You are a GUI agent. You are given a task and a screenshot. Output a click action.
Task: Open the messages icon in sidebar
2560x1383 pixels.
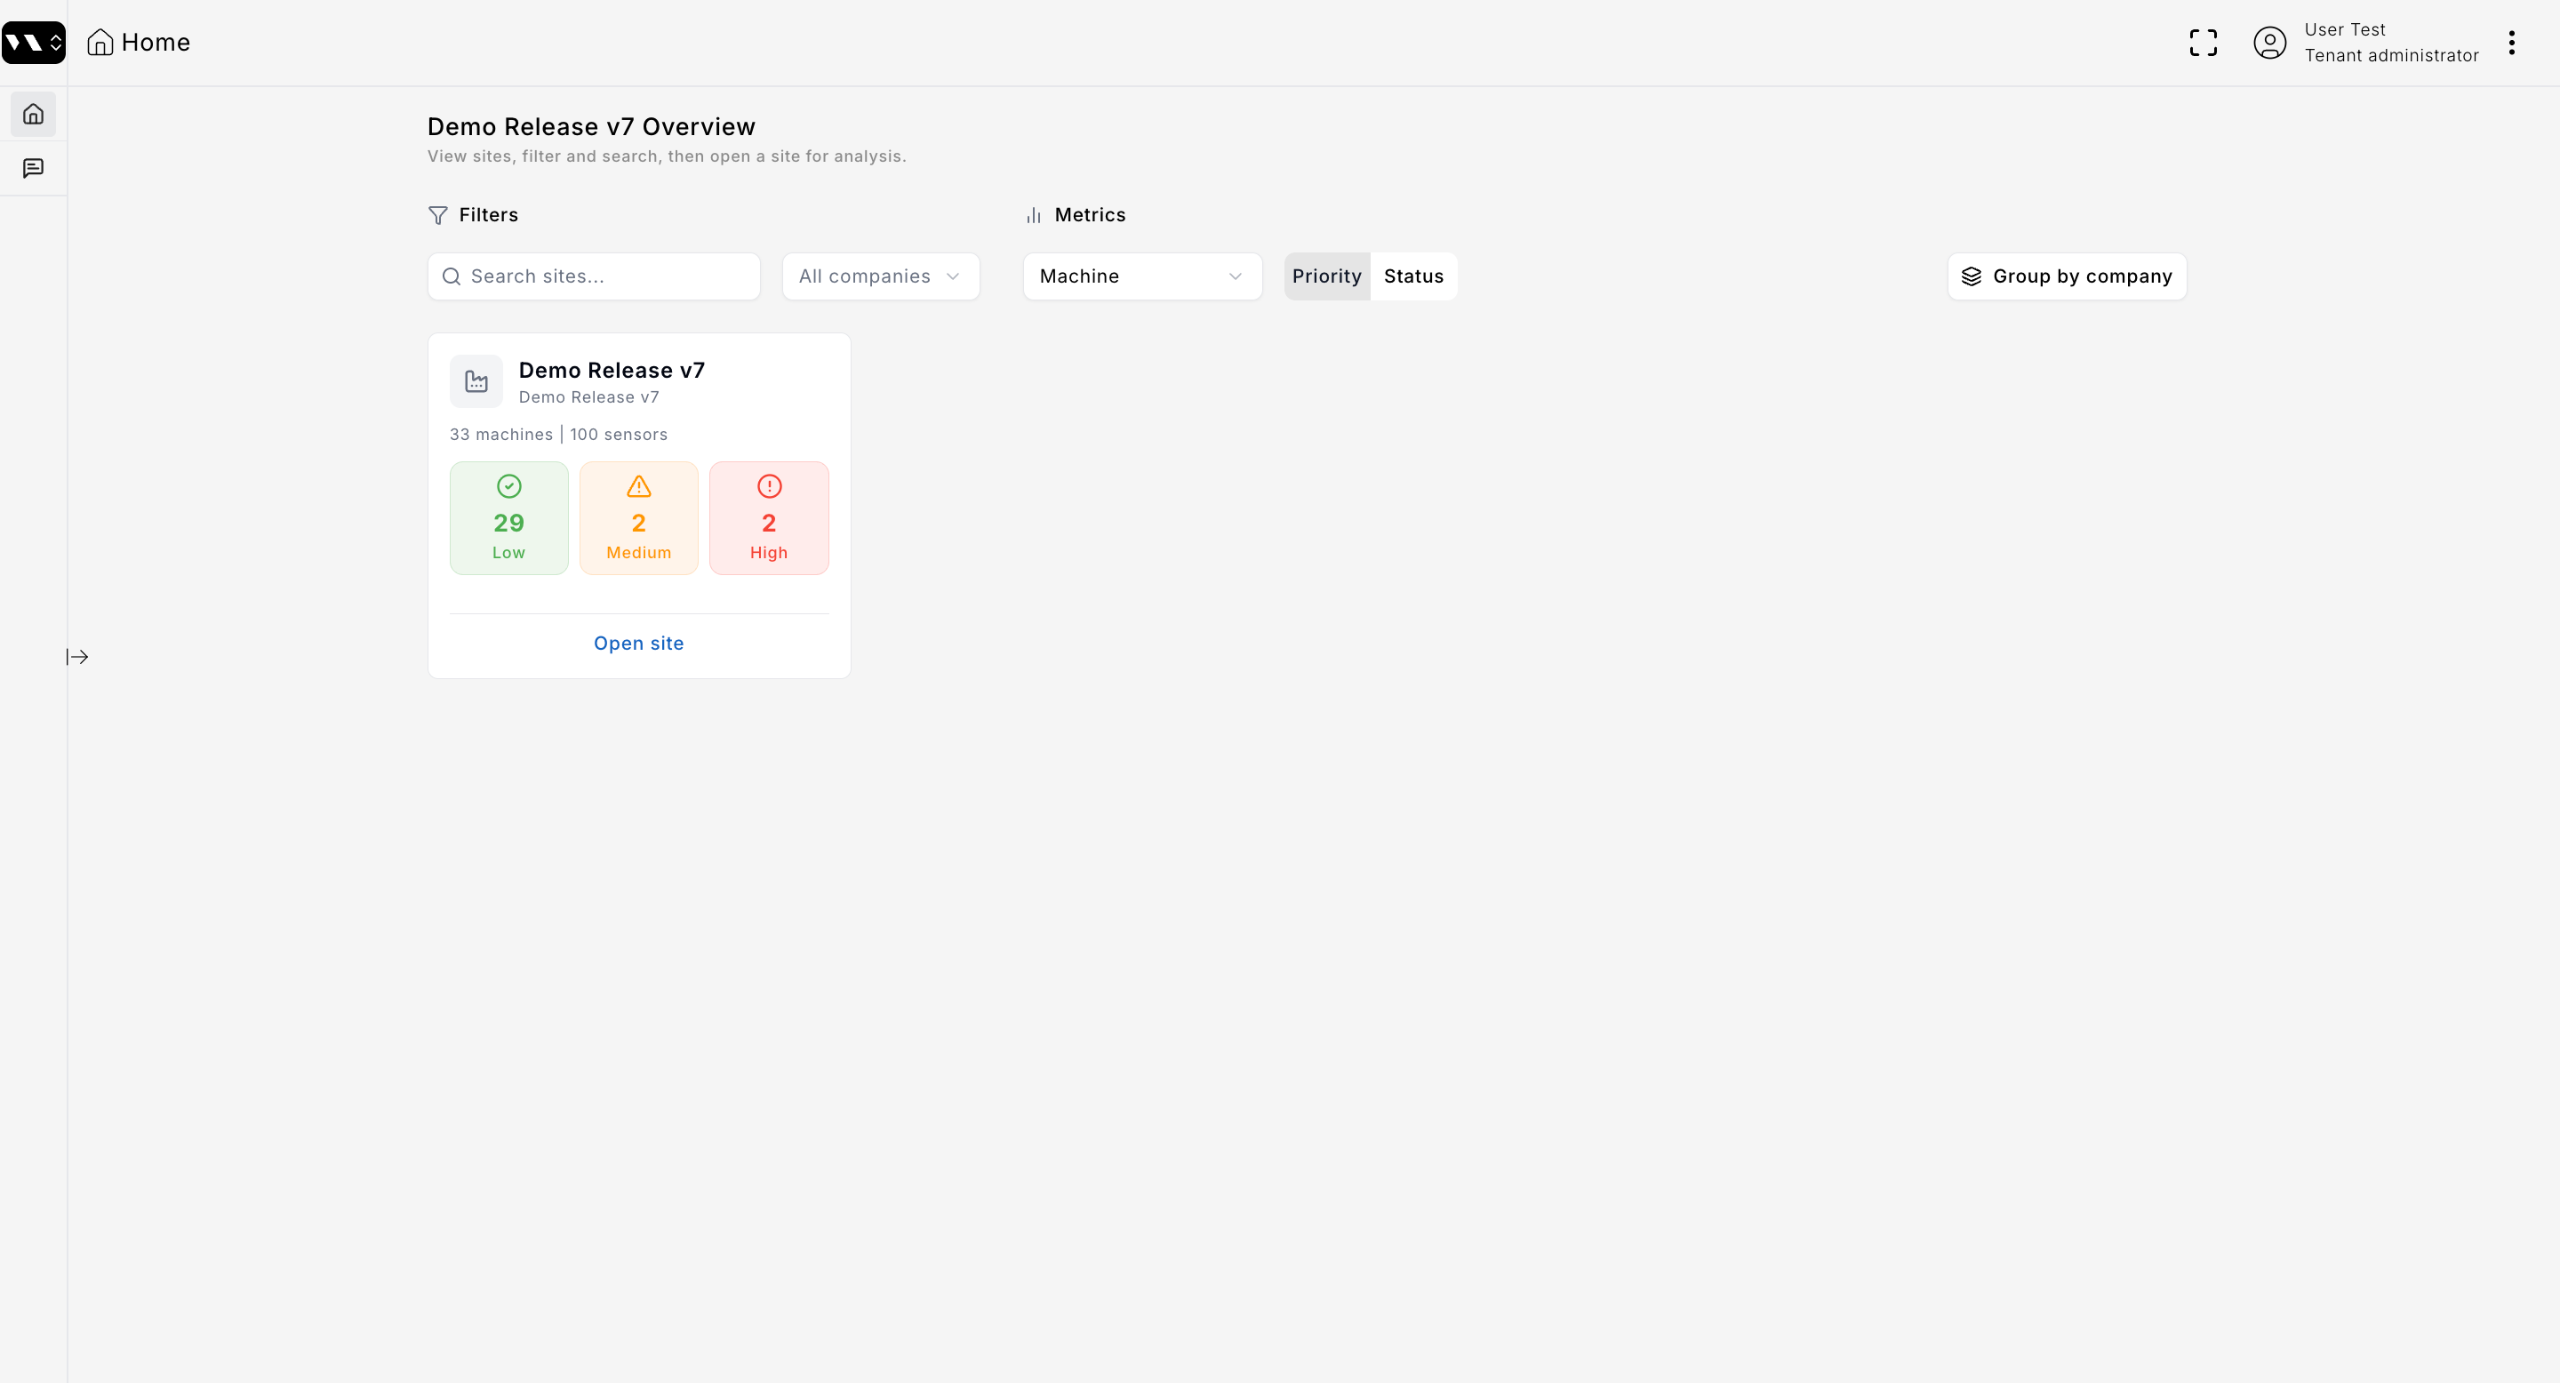tap(33, 168)
